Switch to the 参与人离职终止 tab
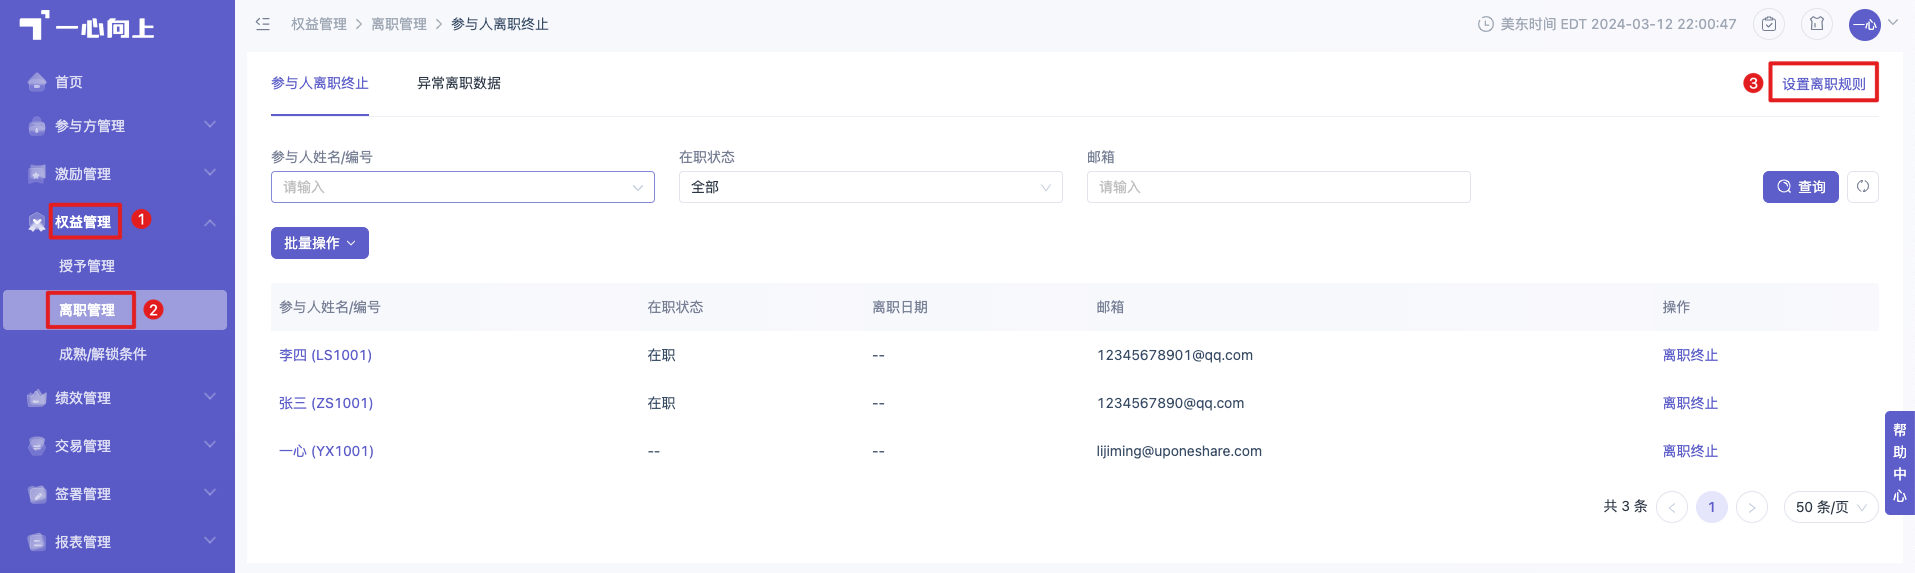Image resolution: width=1915 pixels, height=573 pixels. point(320,83)
